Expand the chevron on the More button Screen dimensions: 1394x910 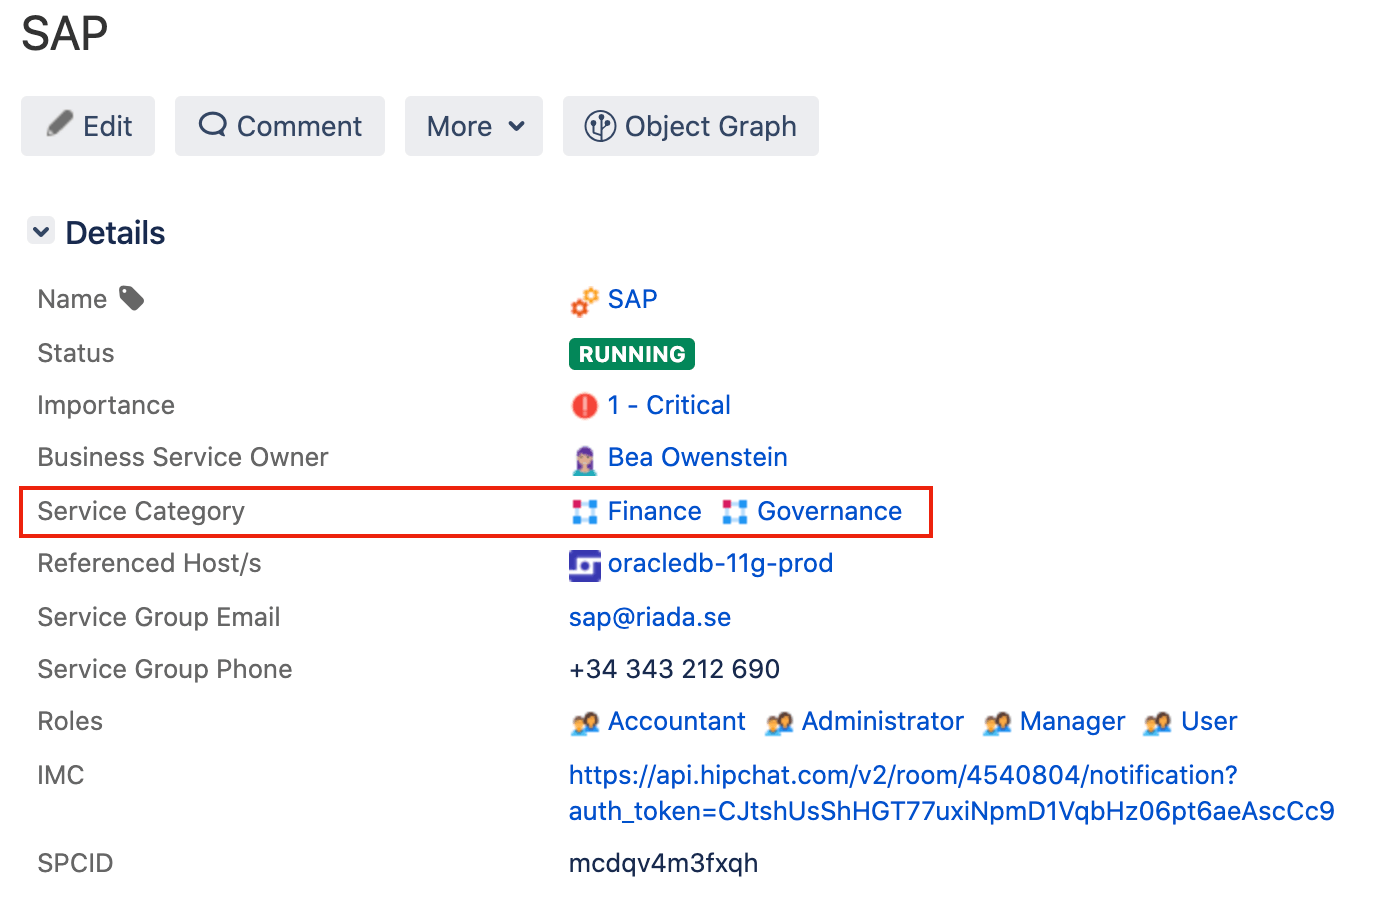[x=517, y=126]
